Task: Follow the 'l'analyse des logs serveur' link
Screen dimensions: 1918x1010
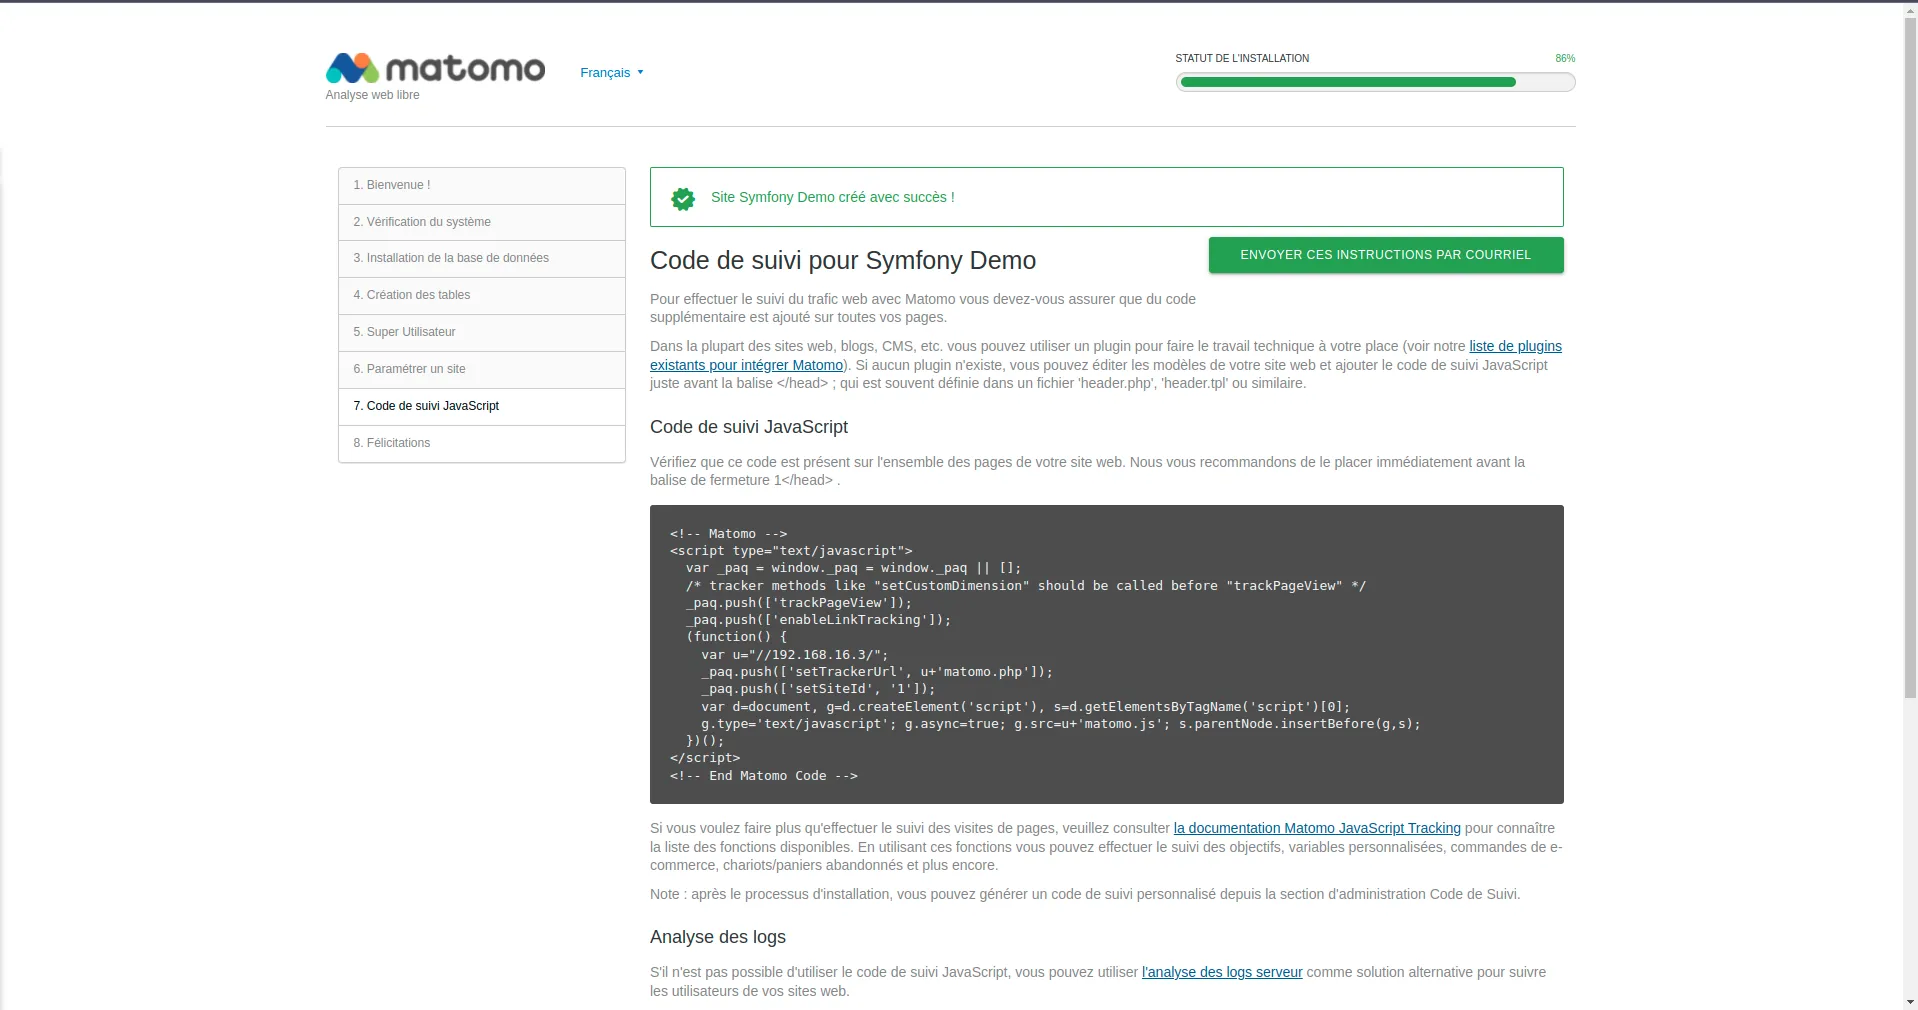Action: pos(1222,972)
